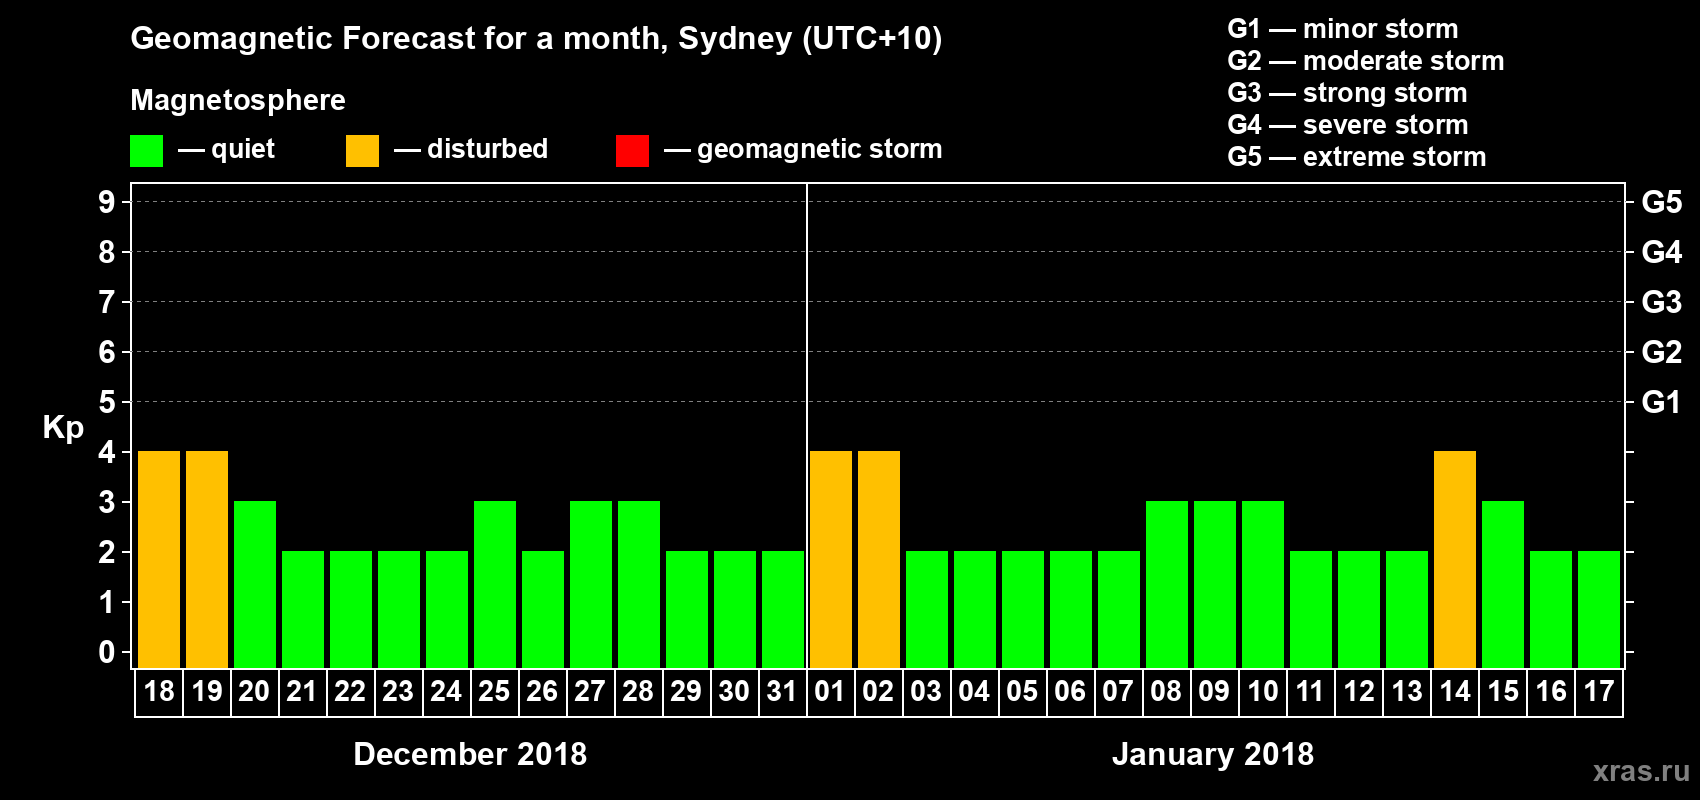The image size is (1700, 800).
Task: Select the date cell 08
Action: click(1167, 692)
